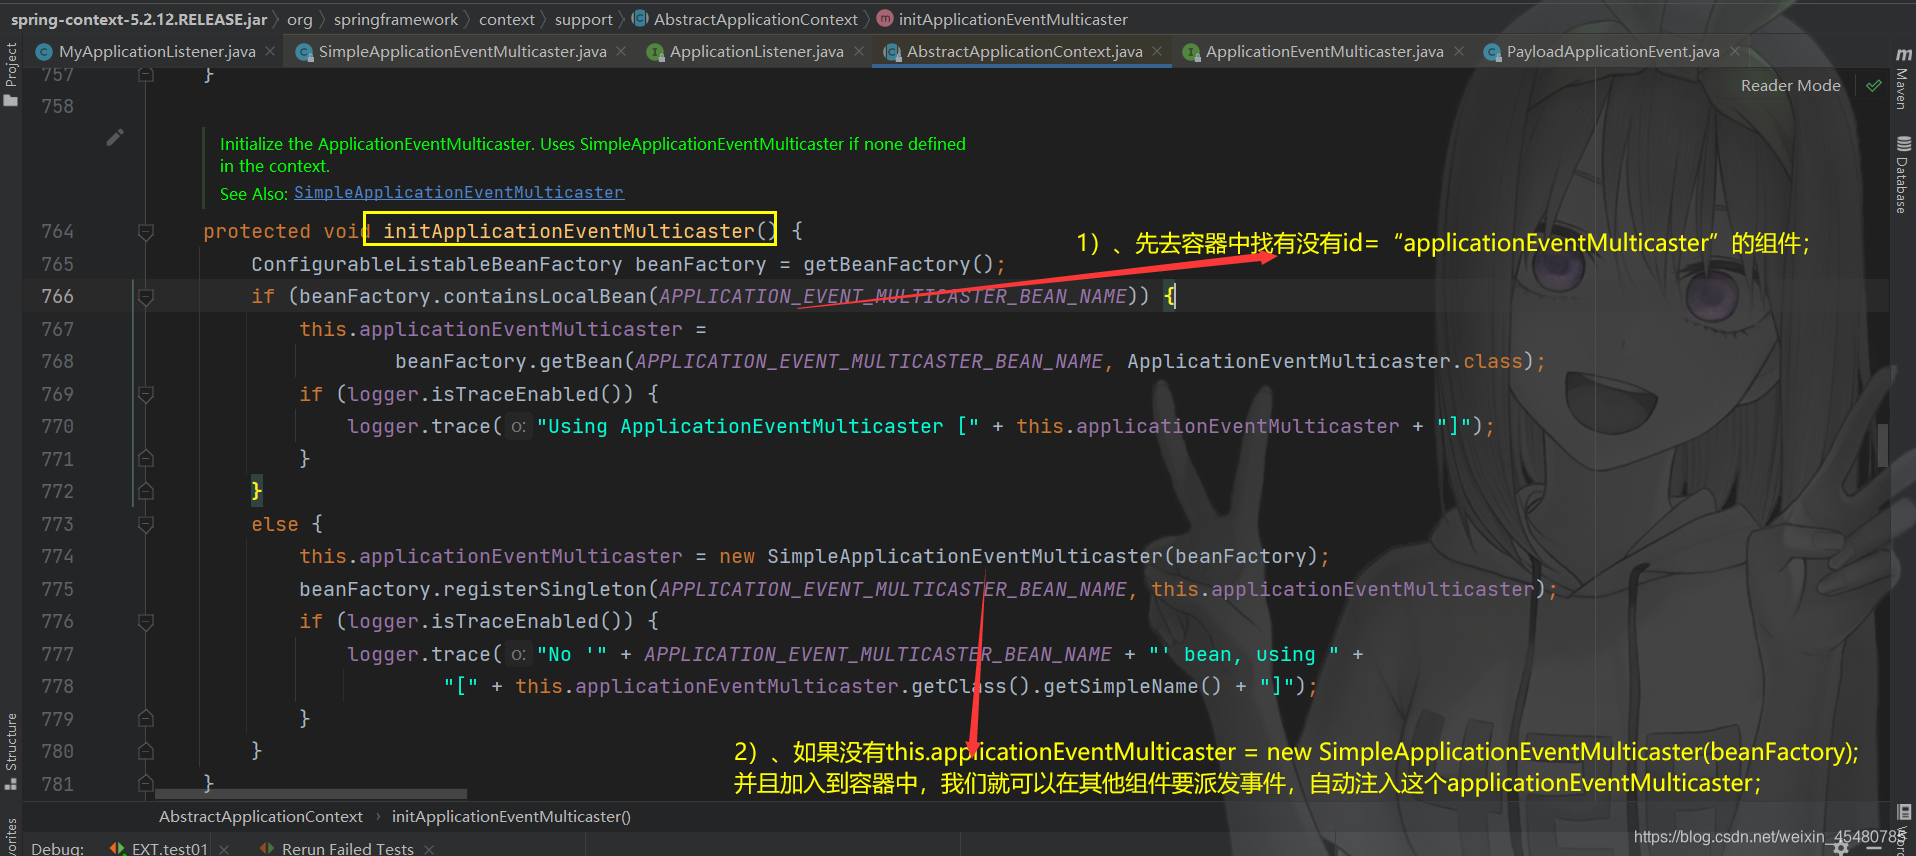Screen dimensions: 1916x856
Task: Click the icon beside Rerun Failed Tests
Action: click(267, 848)
